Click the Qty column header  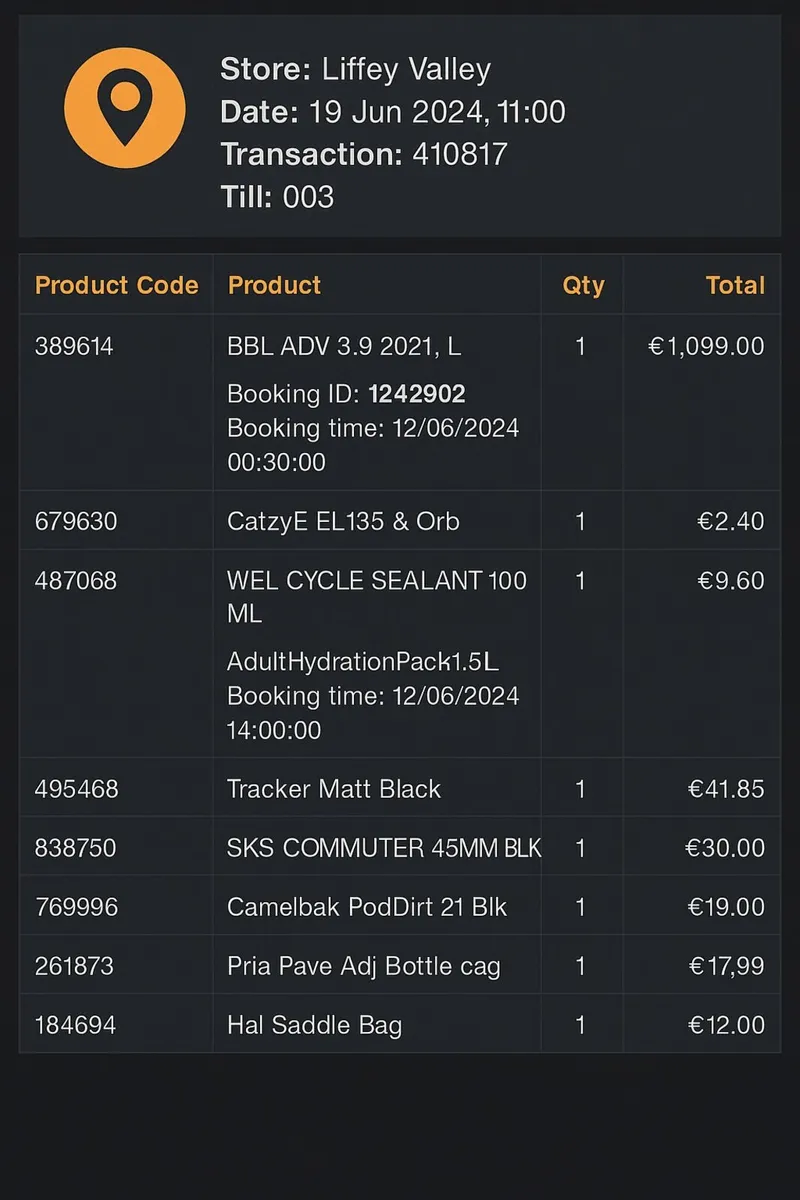point(583,286)
